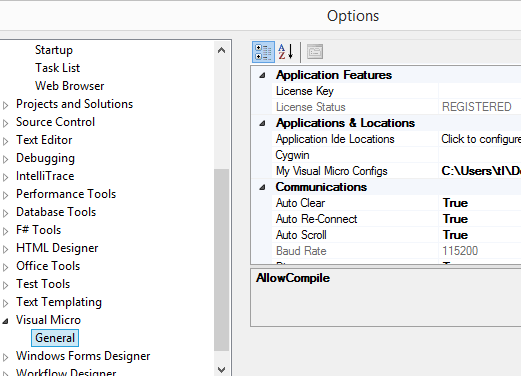Select the Cygwin property name
Viewport: 521px width, 376px height.
pos(292,155)
